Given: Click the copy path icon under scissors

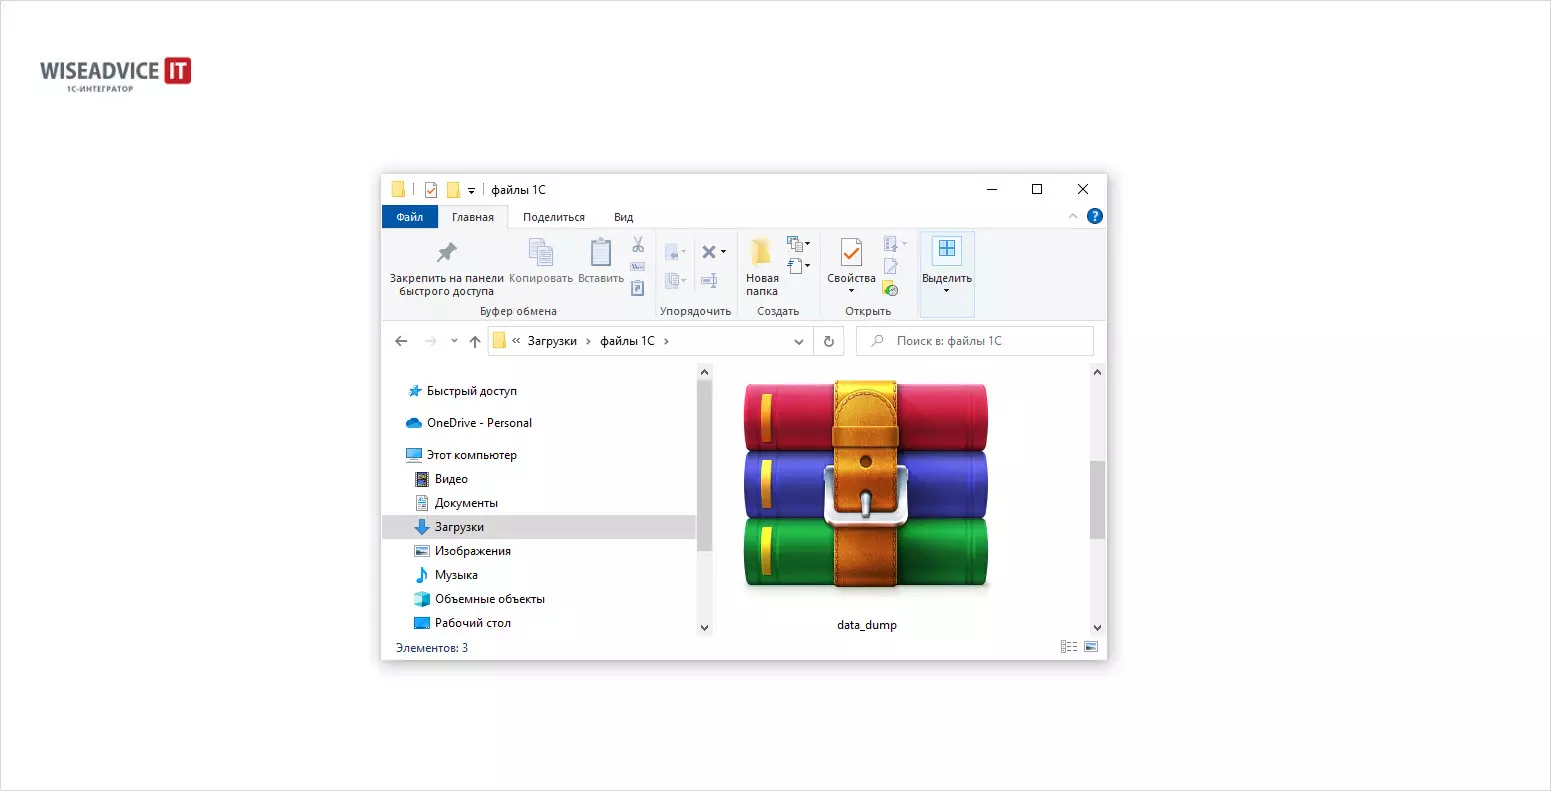Looking at the screenshot, I should pyautogui.click(x=638, y=267).
